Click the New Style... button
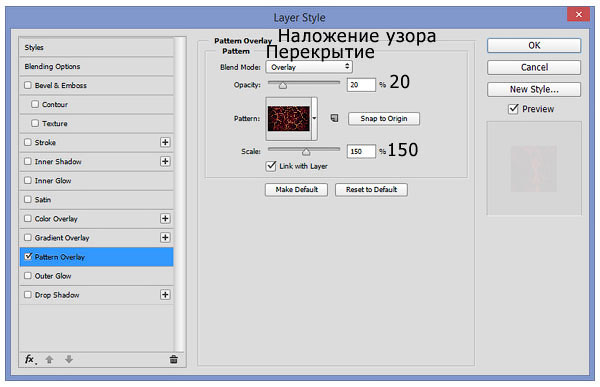Screen dimensions: 600x387 [534, 90]
